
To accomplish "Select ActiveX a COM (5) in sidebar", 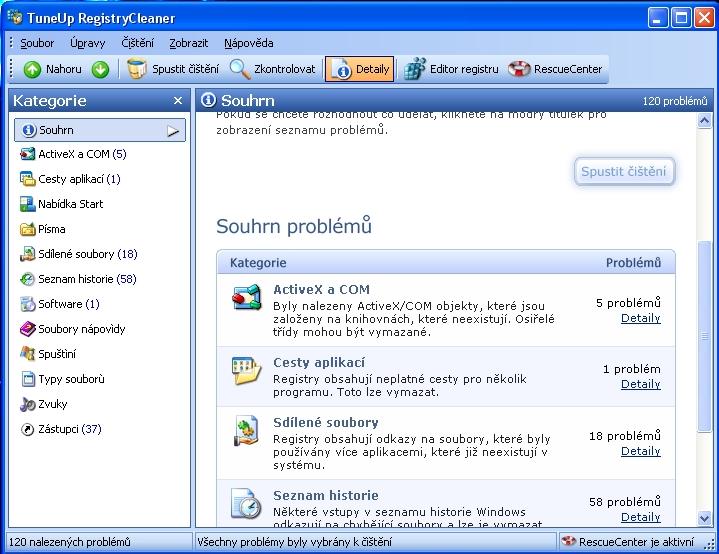I will (x=73, y=154).
